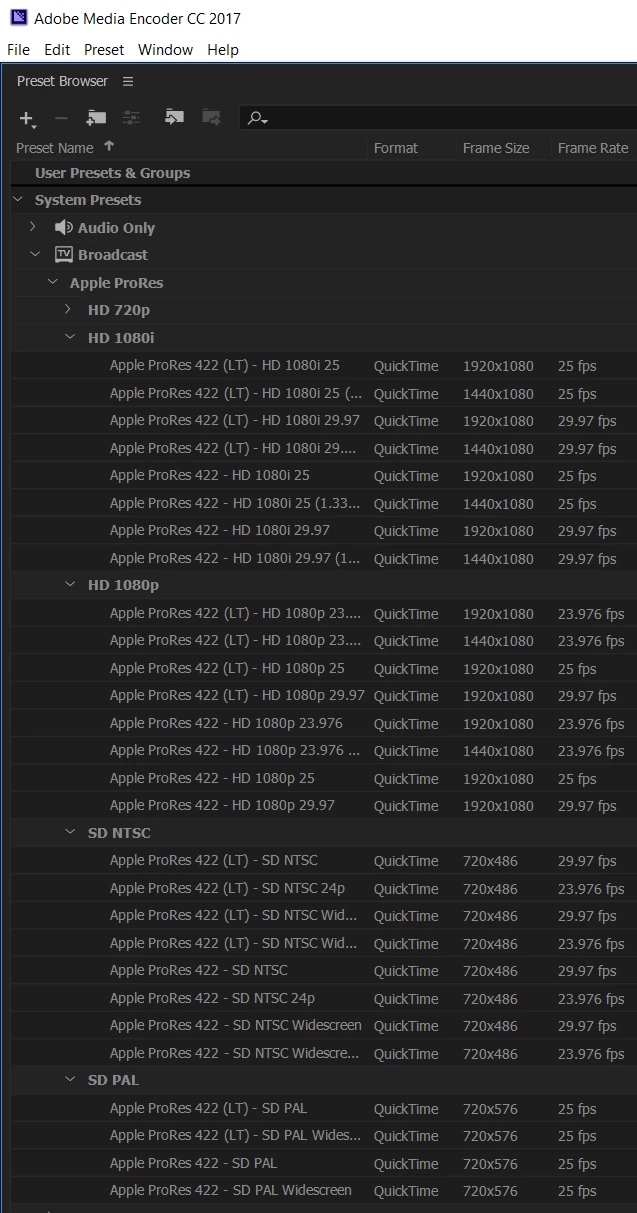Select Apple ProRes 422 - SD NTSC 24p
The width and height of the screenshot is (637, 1213).
[x=323, y=999]
